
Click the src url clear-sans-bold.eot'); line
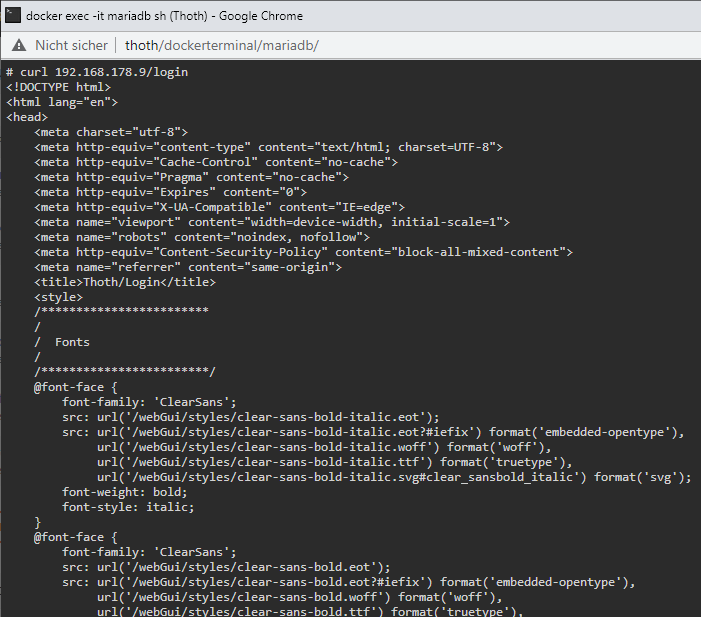point(226,567)
